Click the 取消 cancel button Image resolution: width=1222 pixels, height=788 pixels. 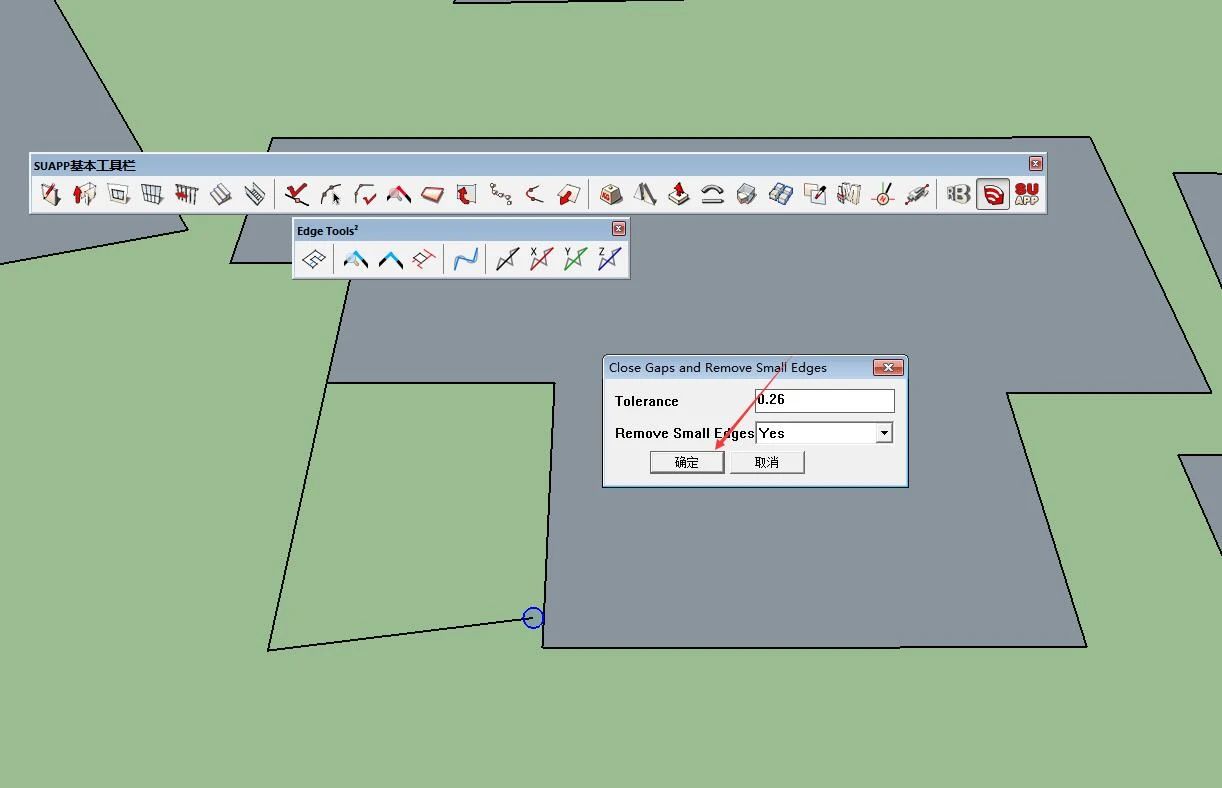(x=767, y=462)
